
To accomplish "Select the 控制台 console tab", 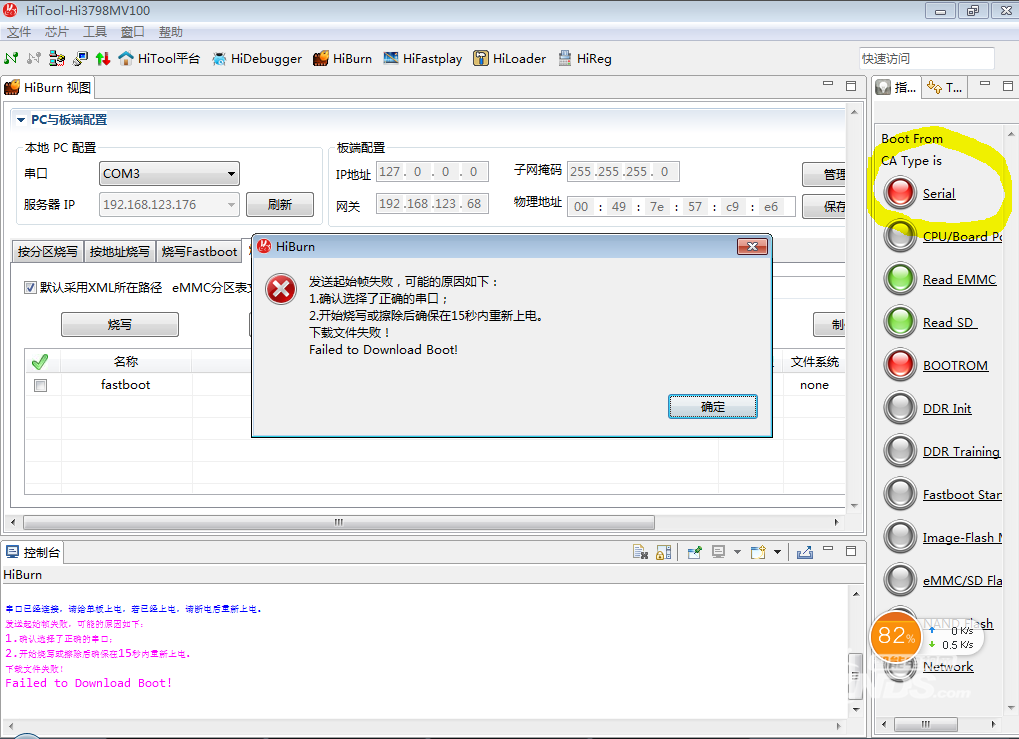I will [33, 552].
